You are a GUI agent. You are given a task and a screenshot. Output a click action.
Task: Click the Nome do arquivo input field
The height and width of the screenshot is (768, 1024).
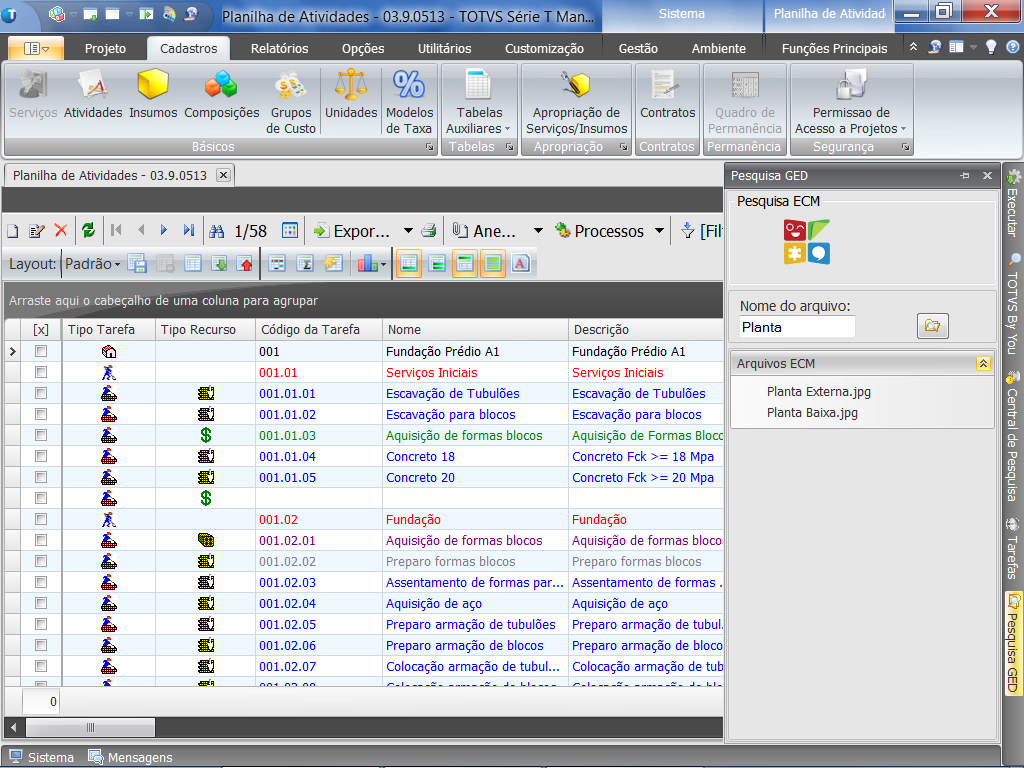[796, 327]
